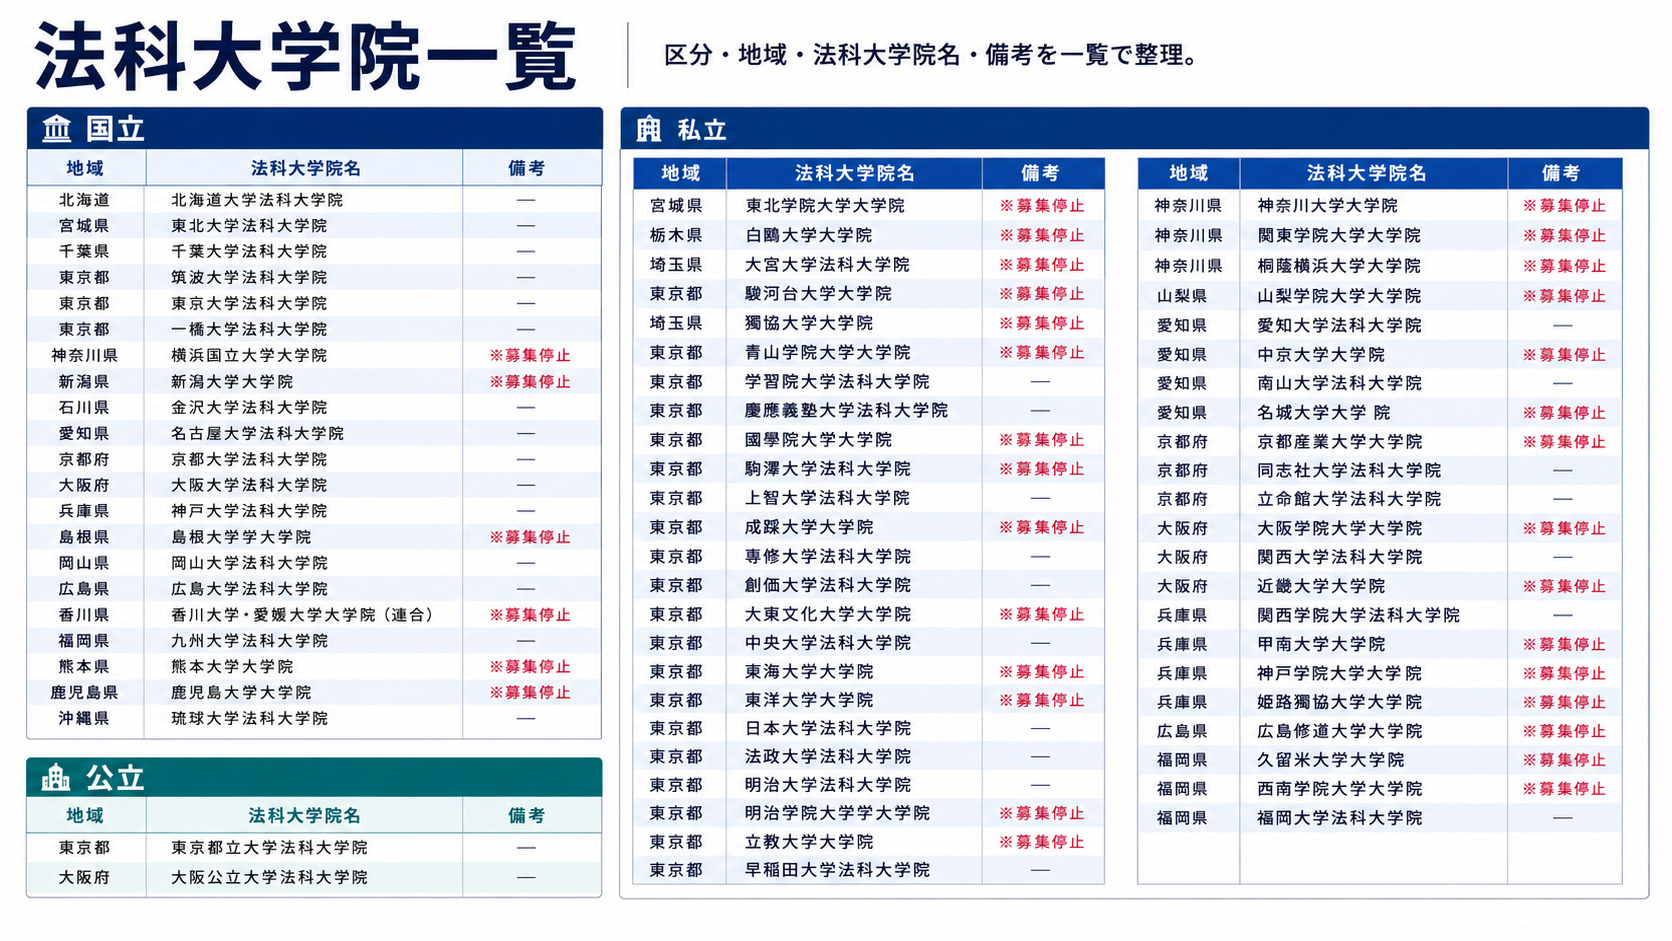The height and width of the screenshot is (941, 1672).
Task: Click 神奈川大学大学院
Action: [x=1327, y=205]
